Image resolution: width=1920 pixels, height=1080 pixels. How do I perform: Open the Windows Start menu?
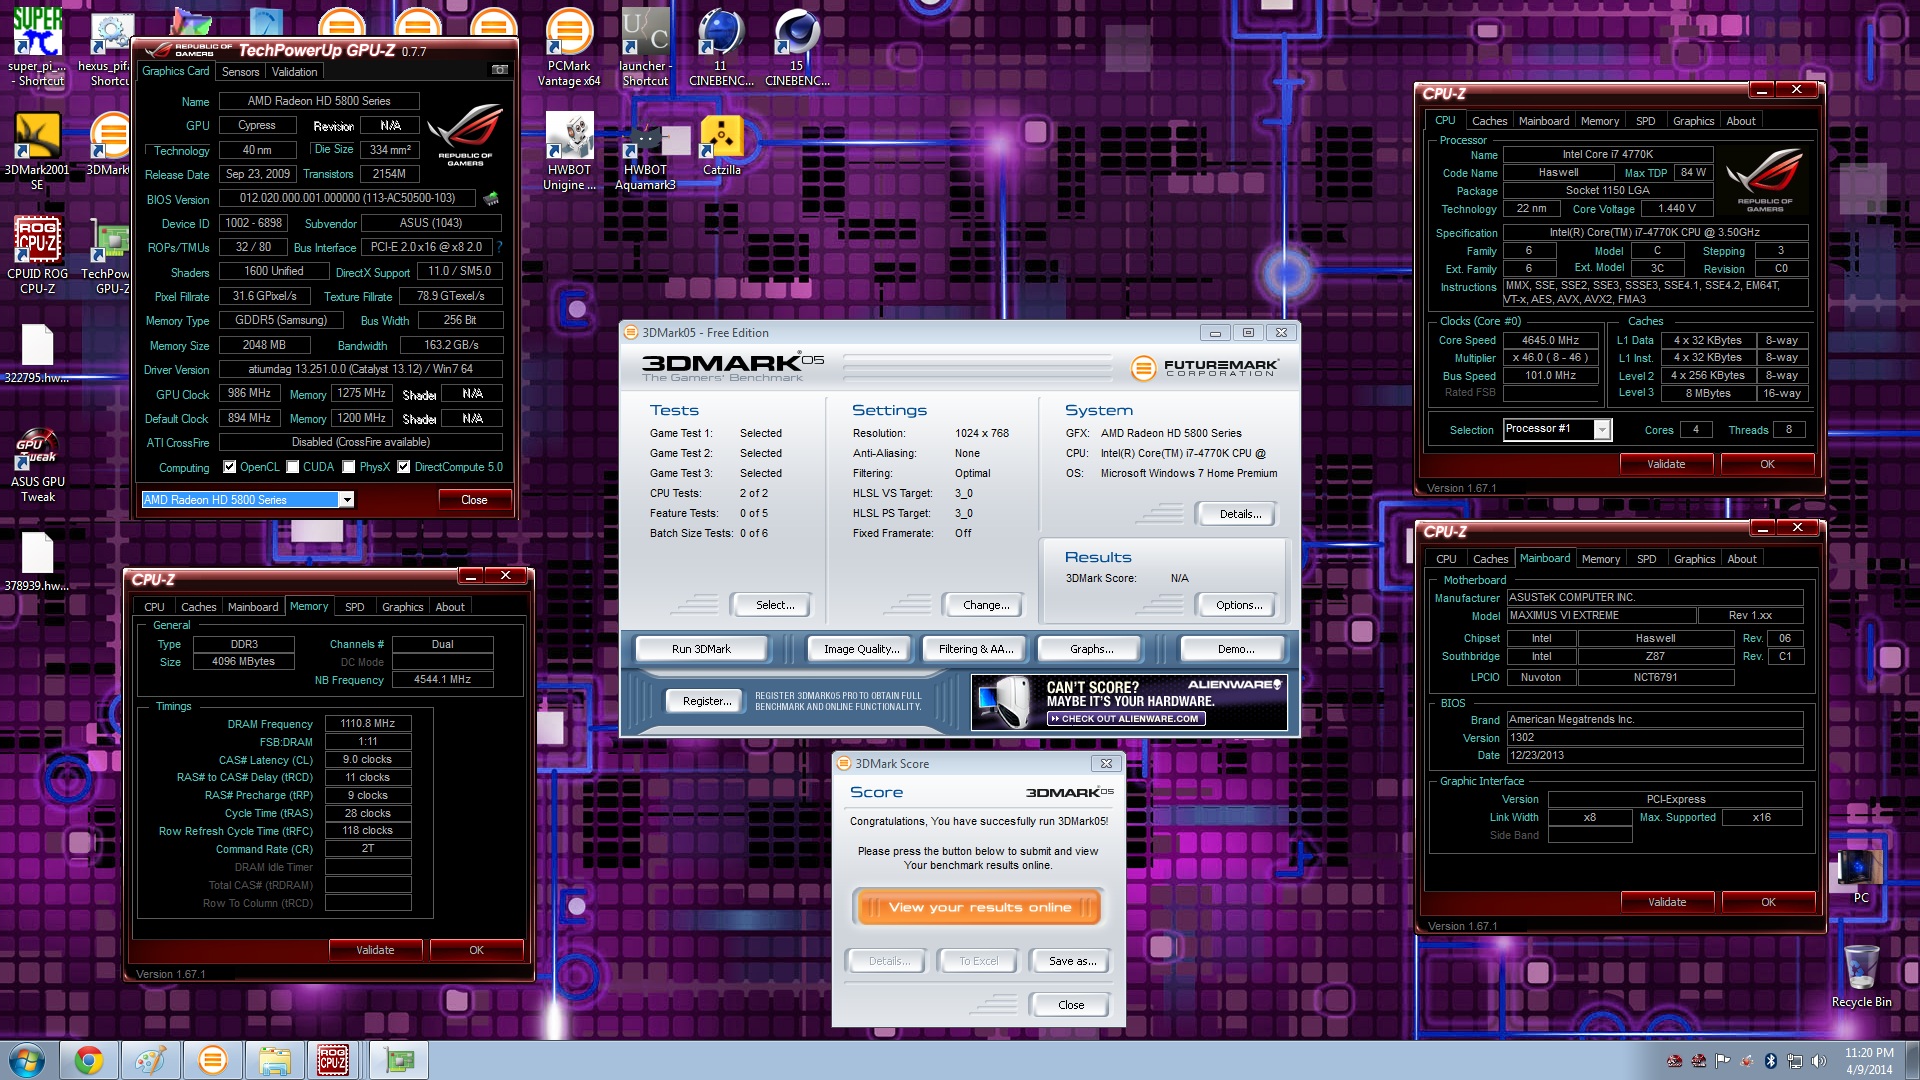click(27, 1060)
